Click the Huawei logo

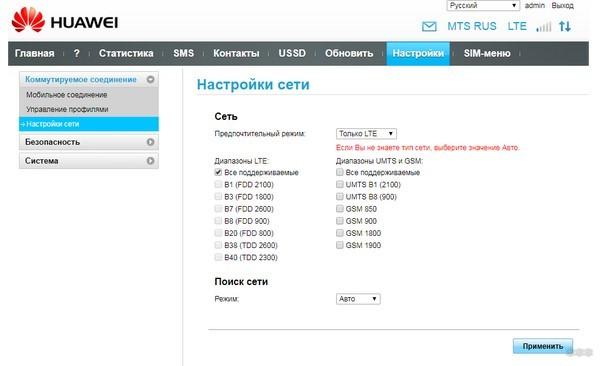coord(65,20)
